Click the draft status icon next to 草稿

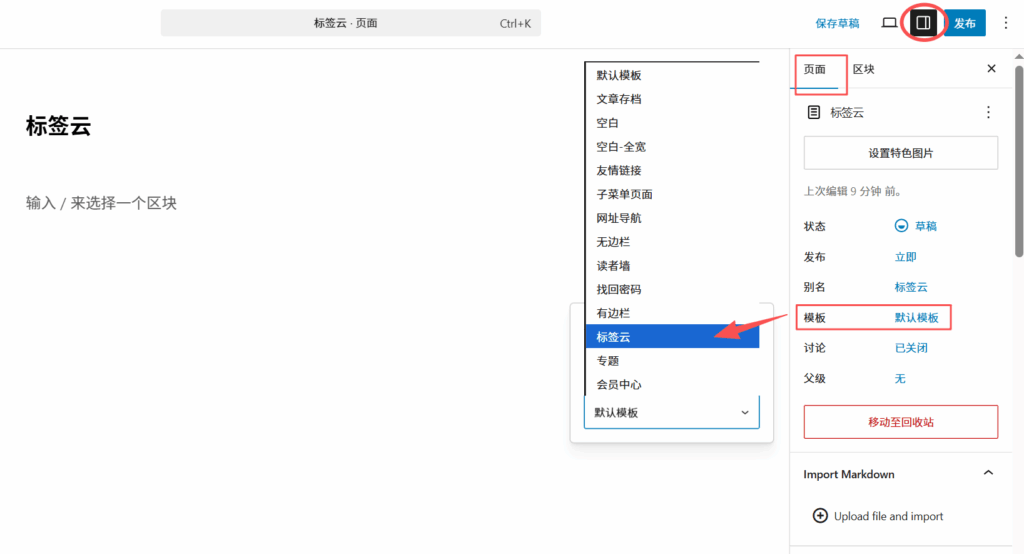pos(901,226)
